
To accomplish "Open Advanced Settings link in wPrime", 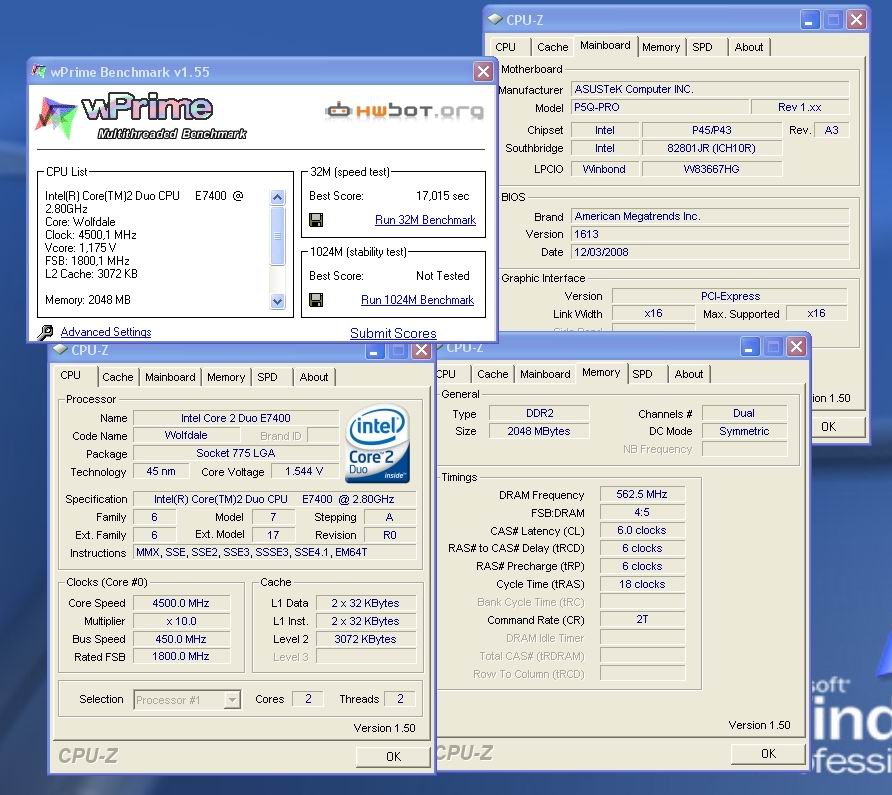I will [106, 332].
